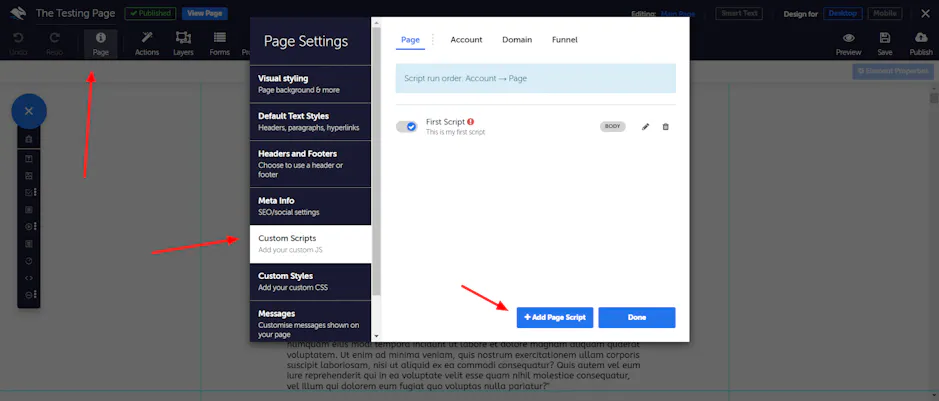Click the rabbit logo icon
Image resolution: width=939 pixels, height=401 pixels.
click(19, 13)
